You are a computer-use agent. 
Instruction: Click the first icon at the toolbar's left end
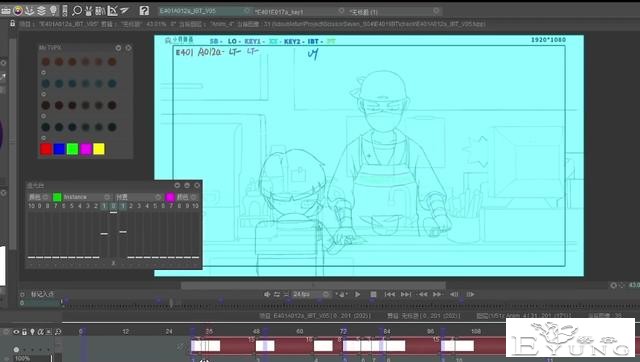6,11
